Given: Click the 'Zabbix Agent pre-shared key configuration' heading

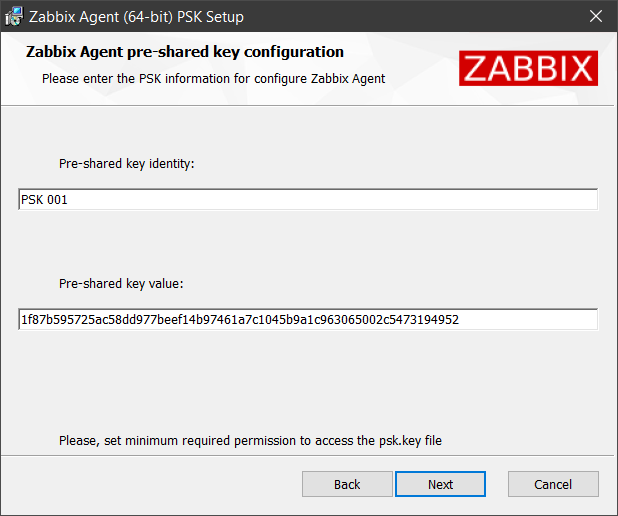Looking at the screenshot, I should coord(185,52).
